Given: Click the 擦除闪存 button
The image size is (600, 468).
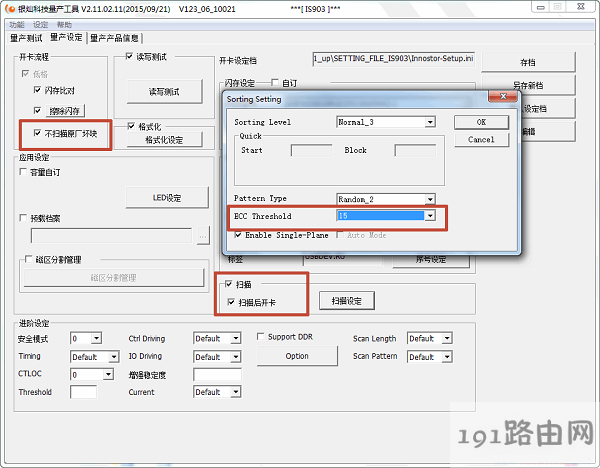Looking at the screenshot, I should (x=65, y=111).
